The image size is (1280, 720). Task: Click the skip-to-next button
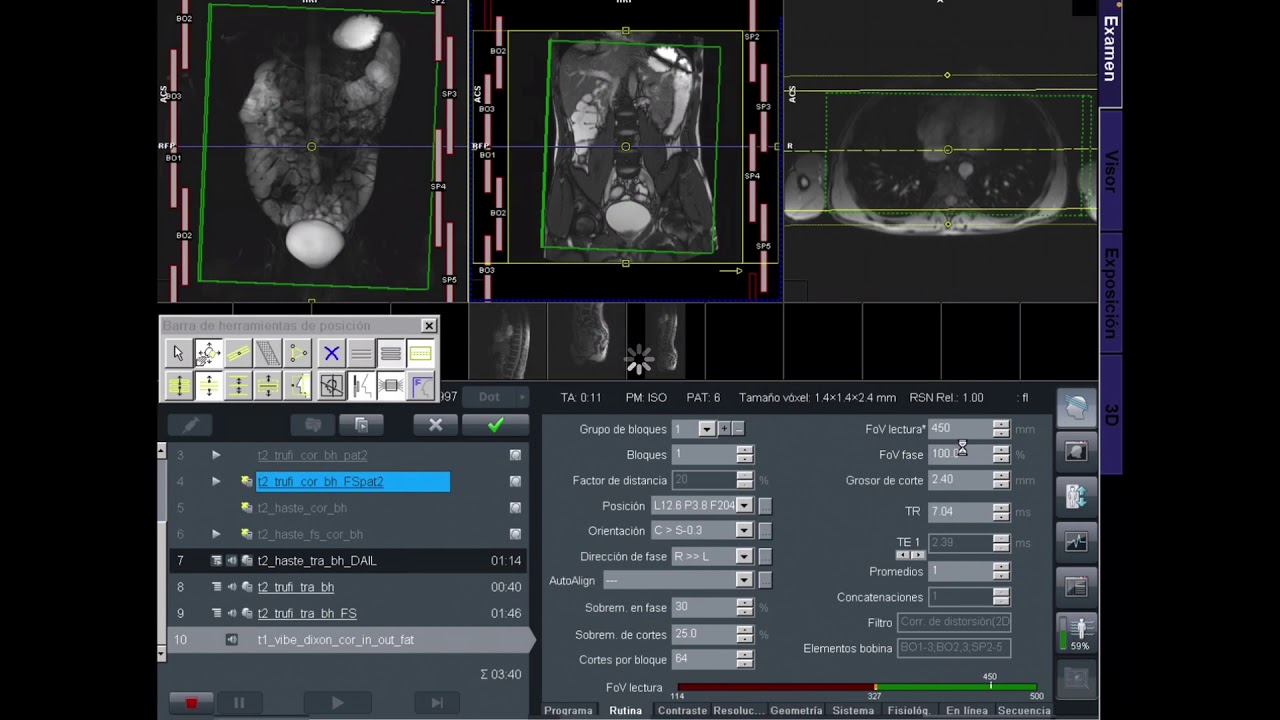(x=437, y=703)
